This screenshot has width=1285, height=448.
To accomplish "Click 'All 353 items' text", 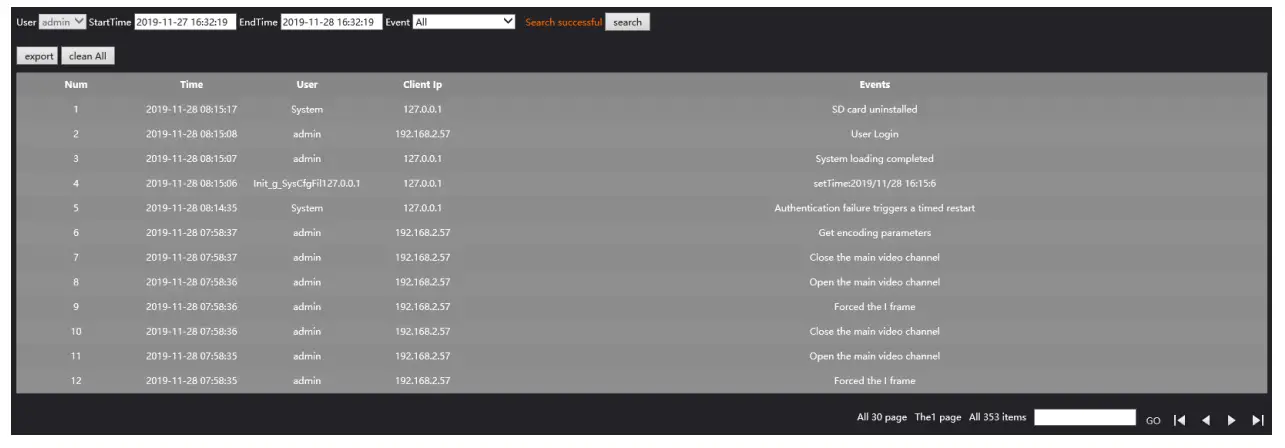I will pyautogui.click(x=998, y=417).
